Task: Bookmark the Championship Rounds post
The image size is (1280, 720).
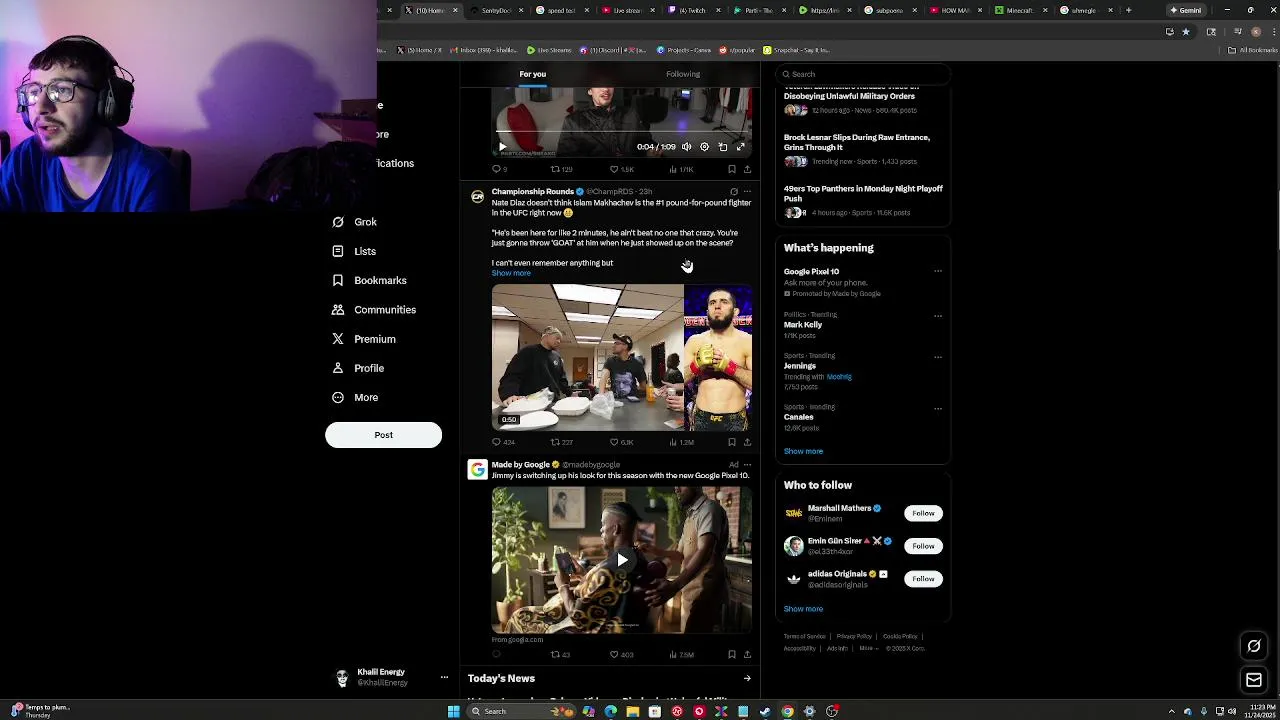Action: [731, 442]
